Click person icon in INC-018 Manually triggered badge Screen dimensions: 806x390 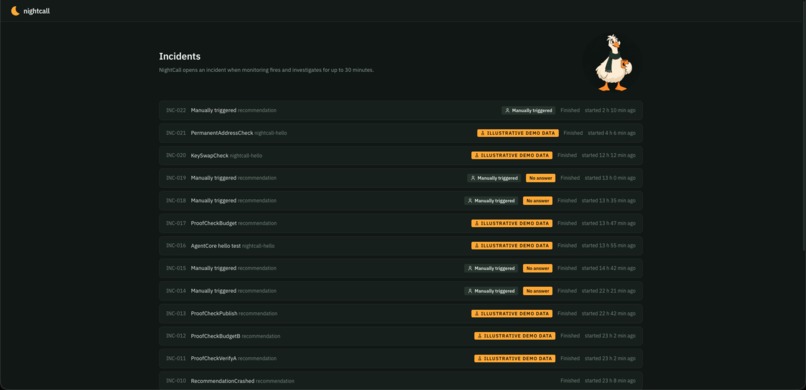[470, 200]
